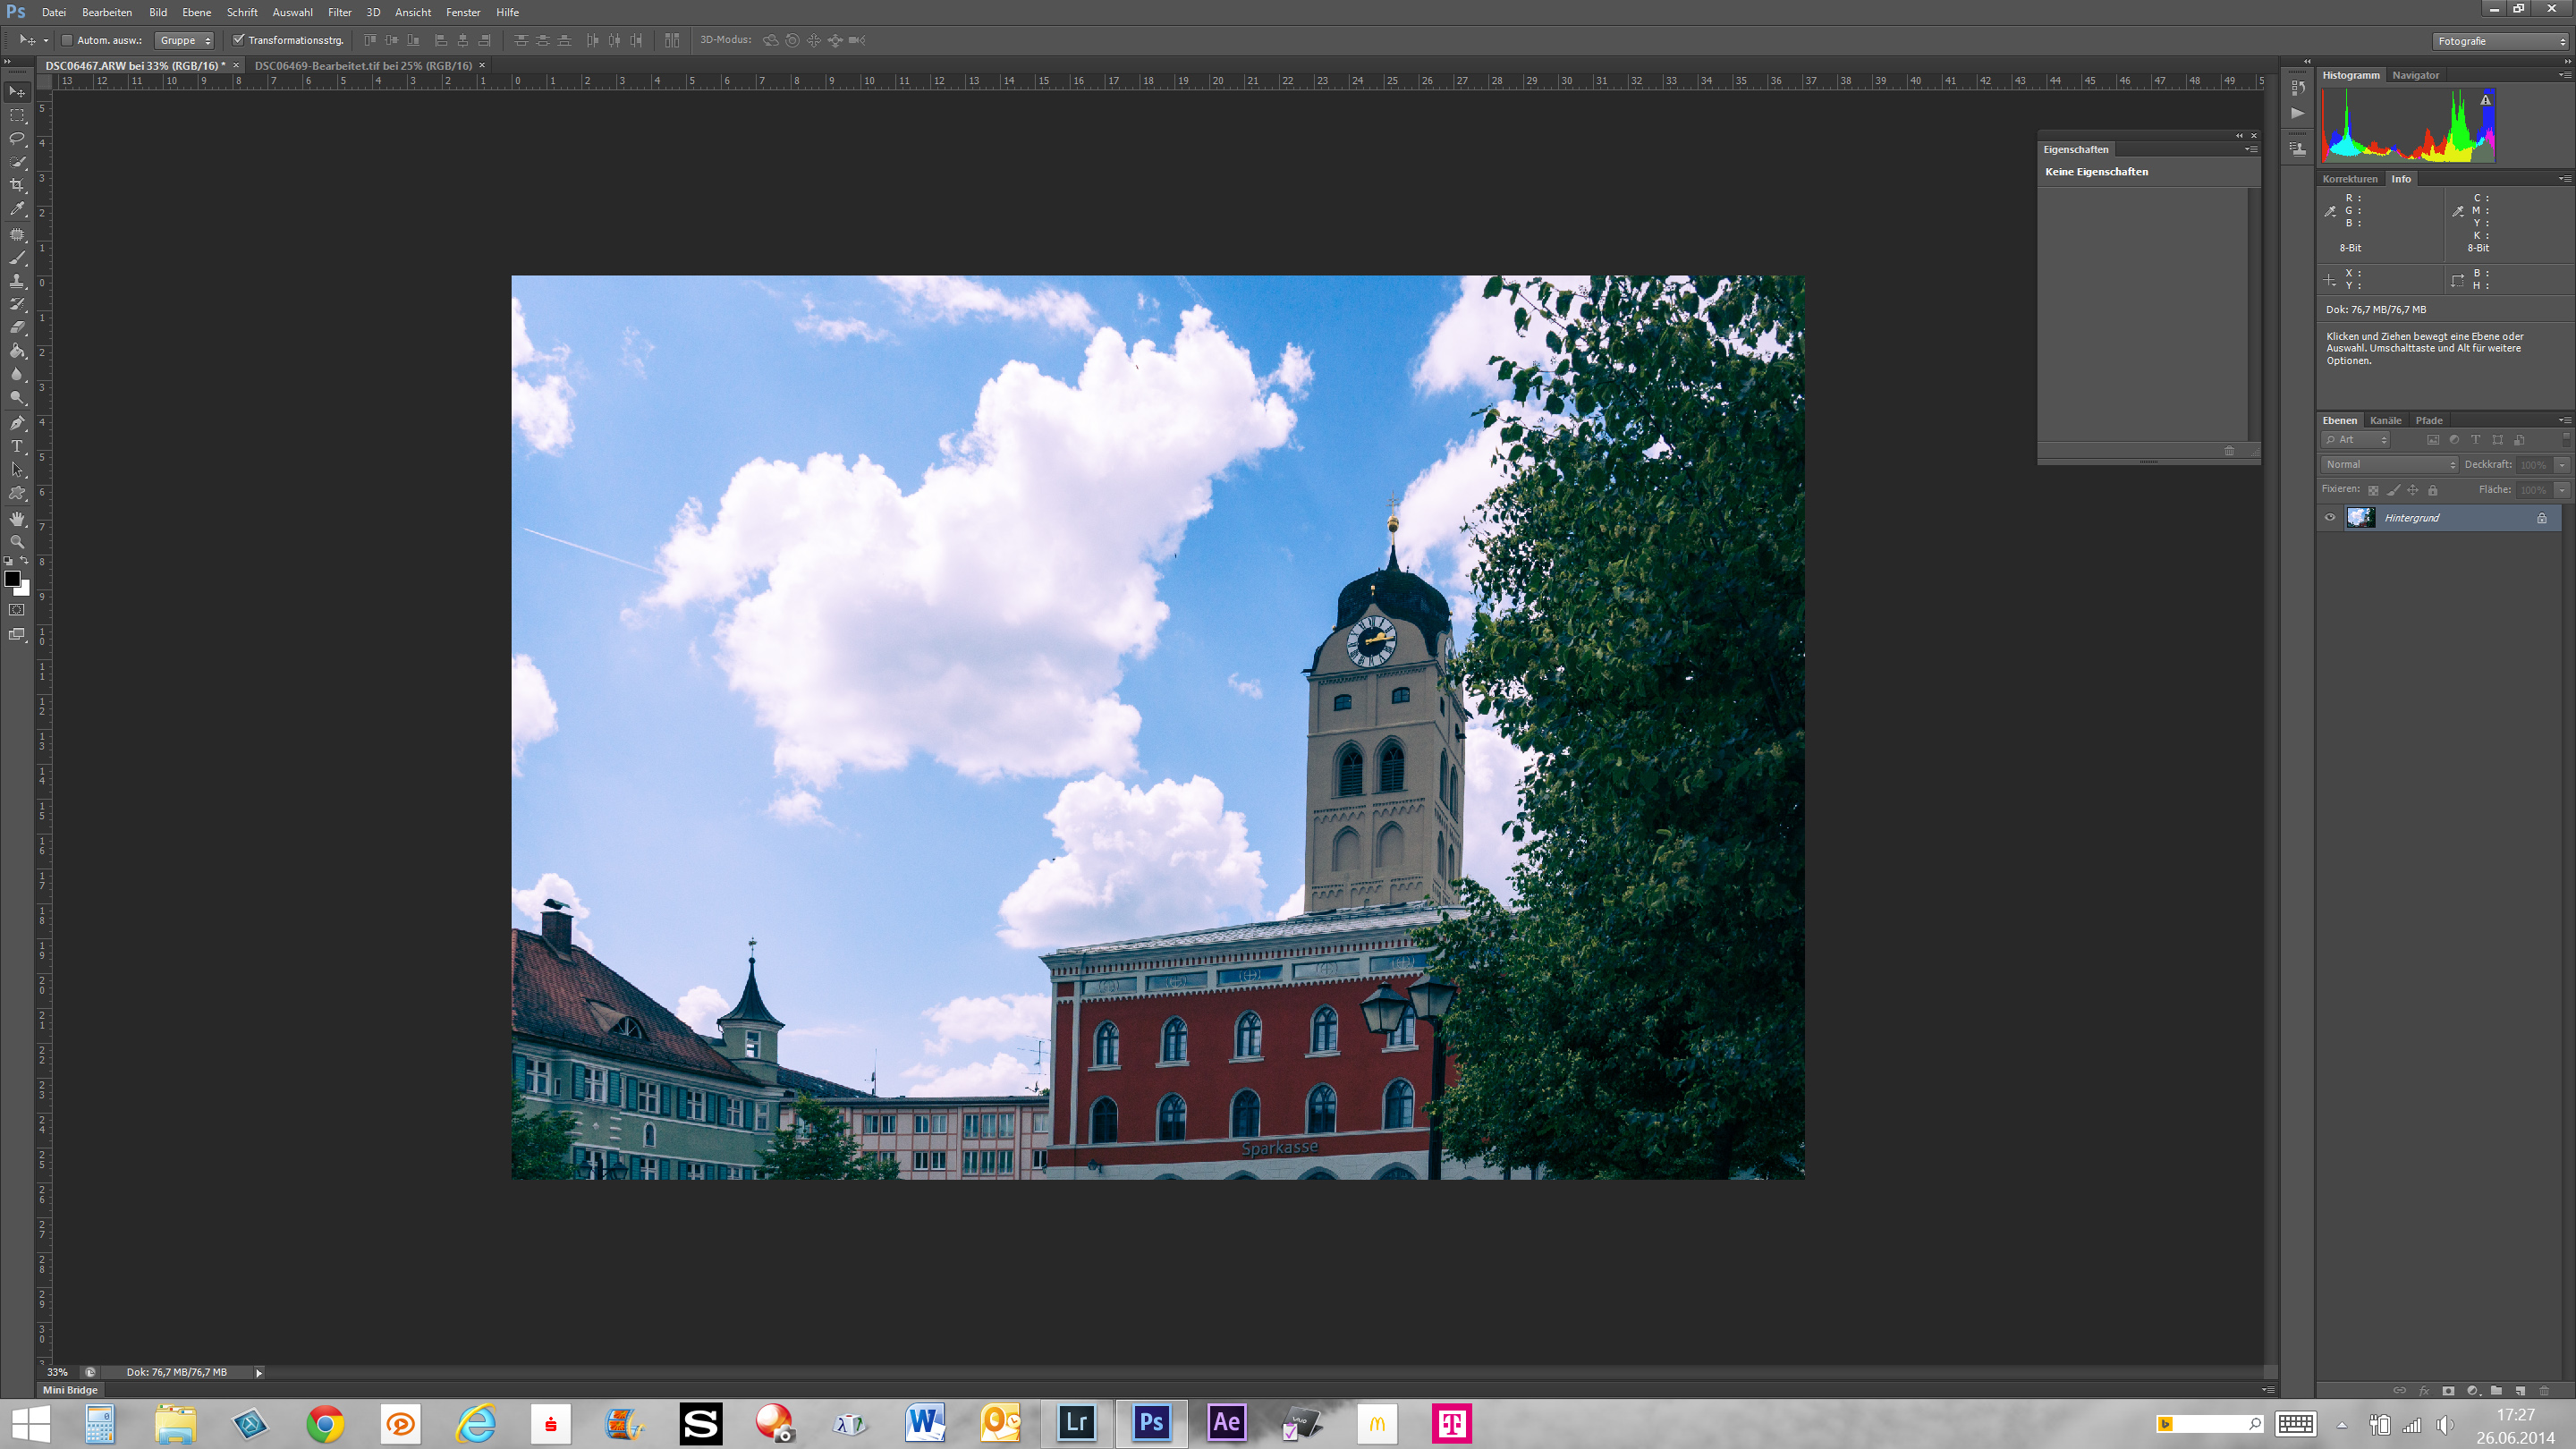This screenshot has width=2576, height=1449.
Task: Select the Hand tool
Action: [17, 519]
